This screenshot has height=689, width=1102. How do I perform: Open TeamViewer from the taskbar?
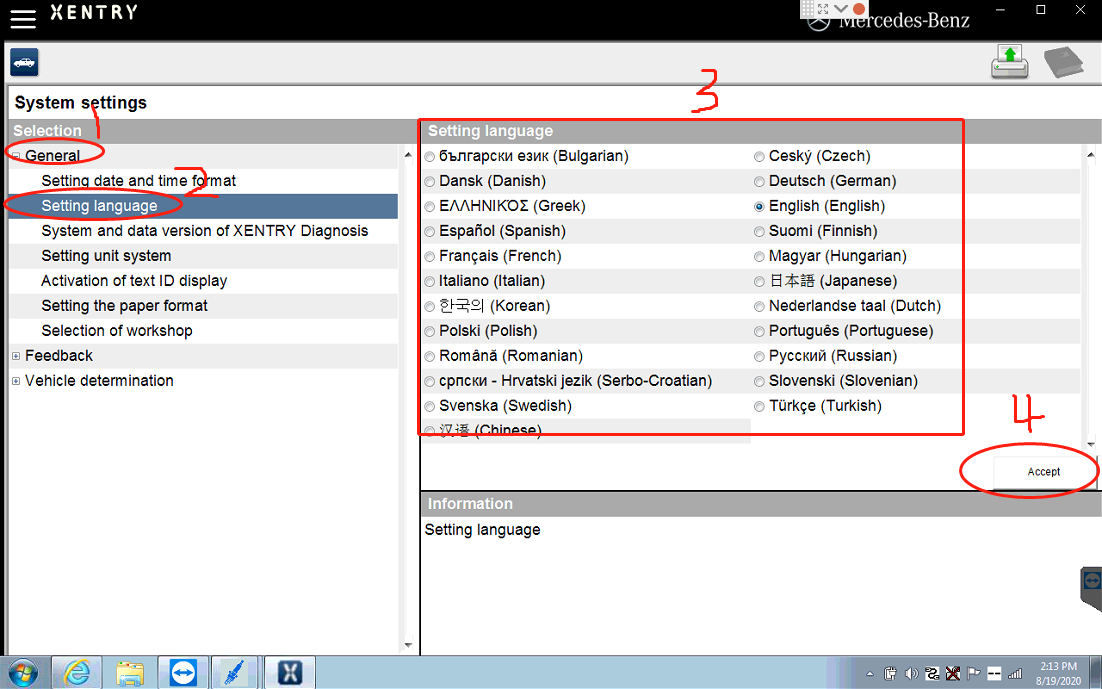tap(183, 673)
